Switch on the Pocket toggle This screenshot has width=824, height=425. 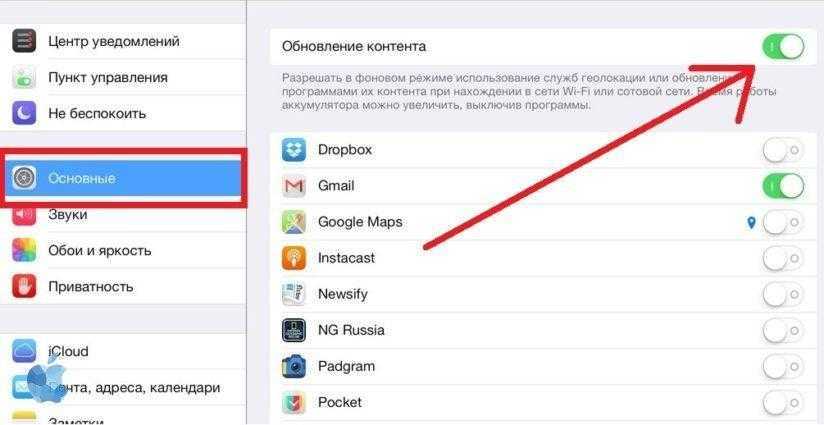click(x=783, y=403)
